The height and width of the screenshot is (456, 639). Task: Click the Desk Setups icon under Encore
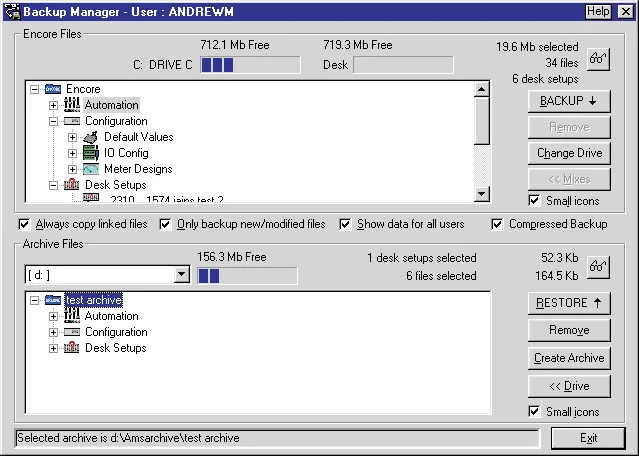(72, 185)
